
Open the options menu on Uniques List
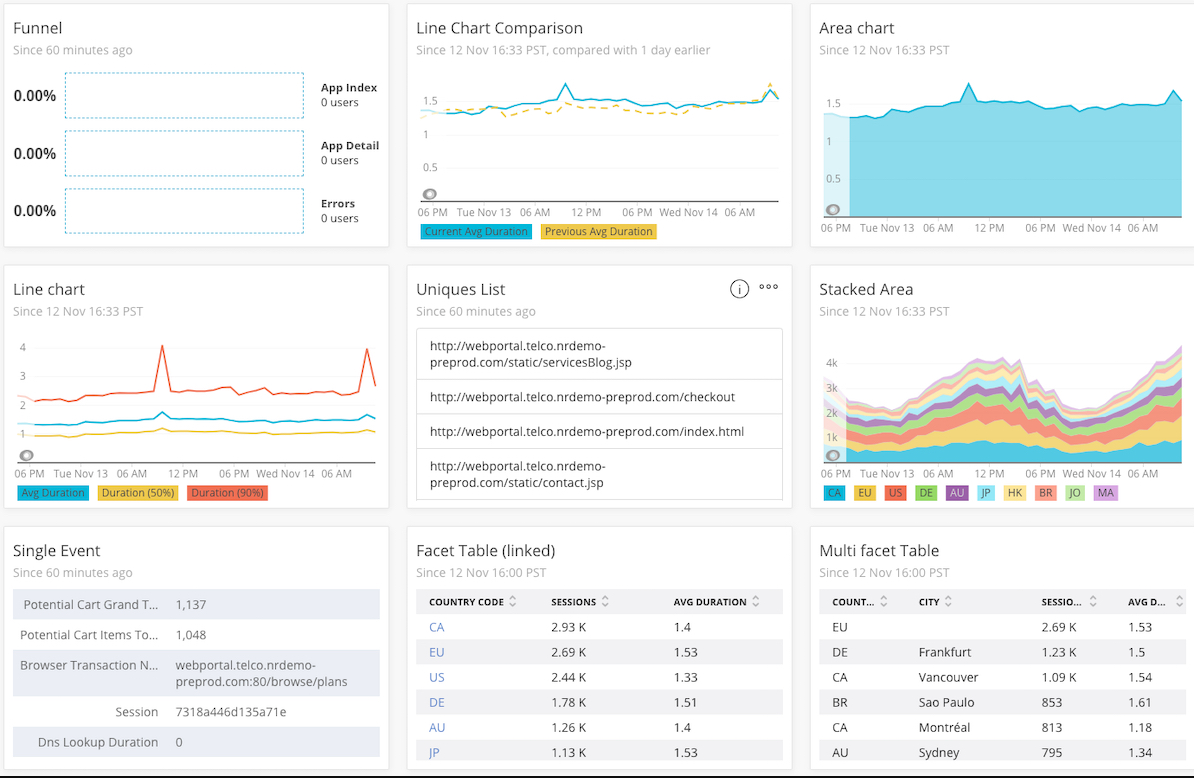[x=768, y=288]
